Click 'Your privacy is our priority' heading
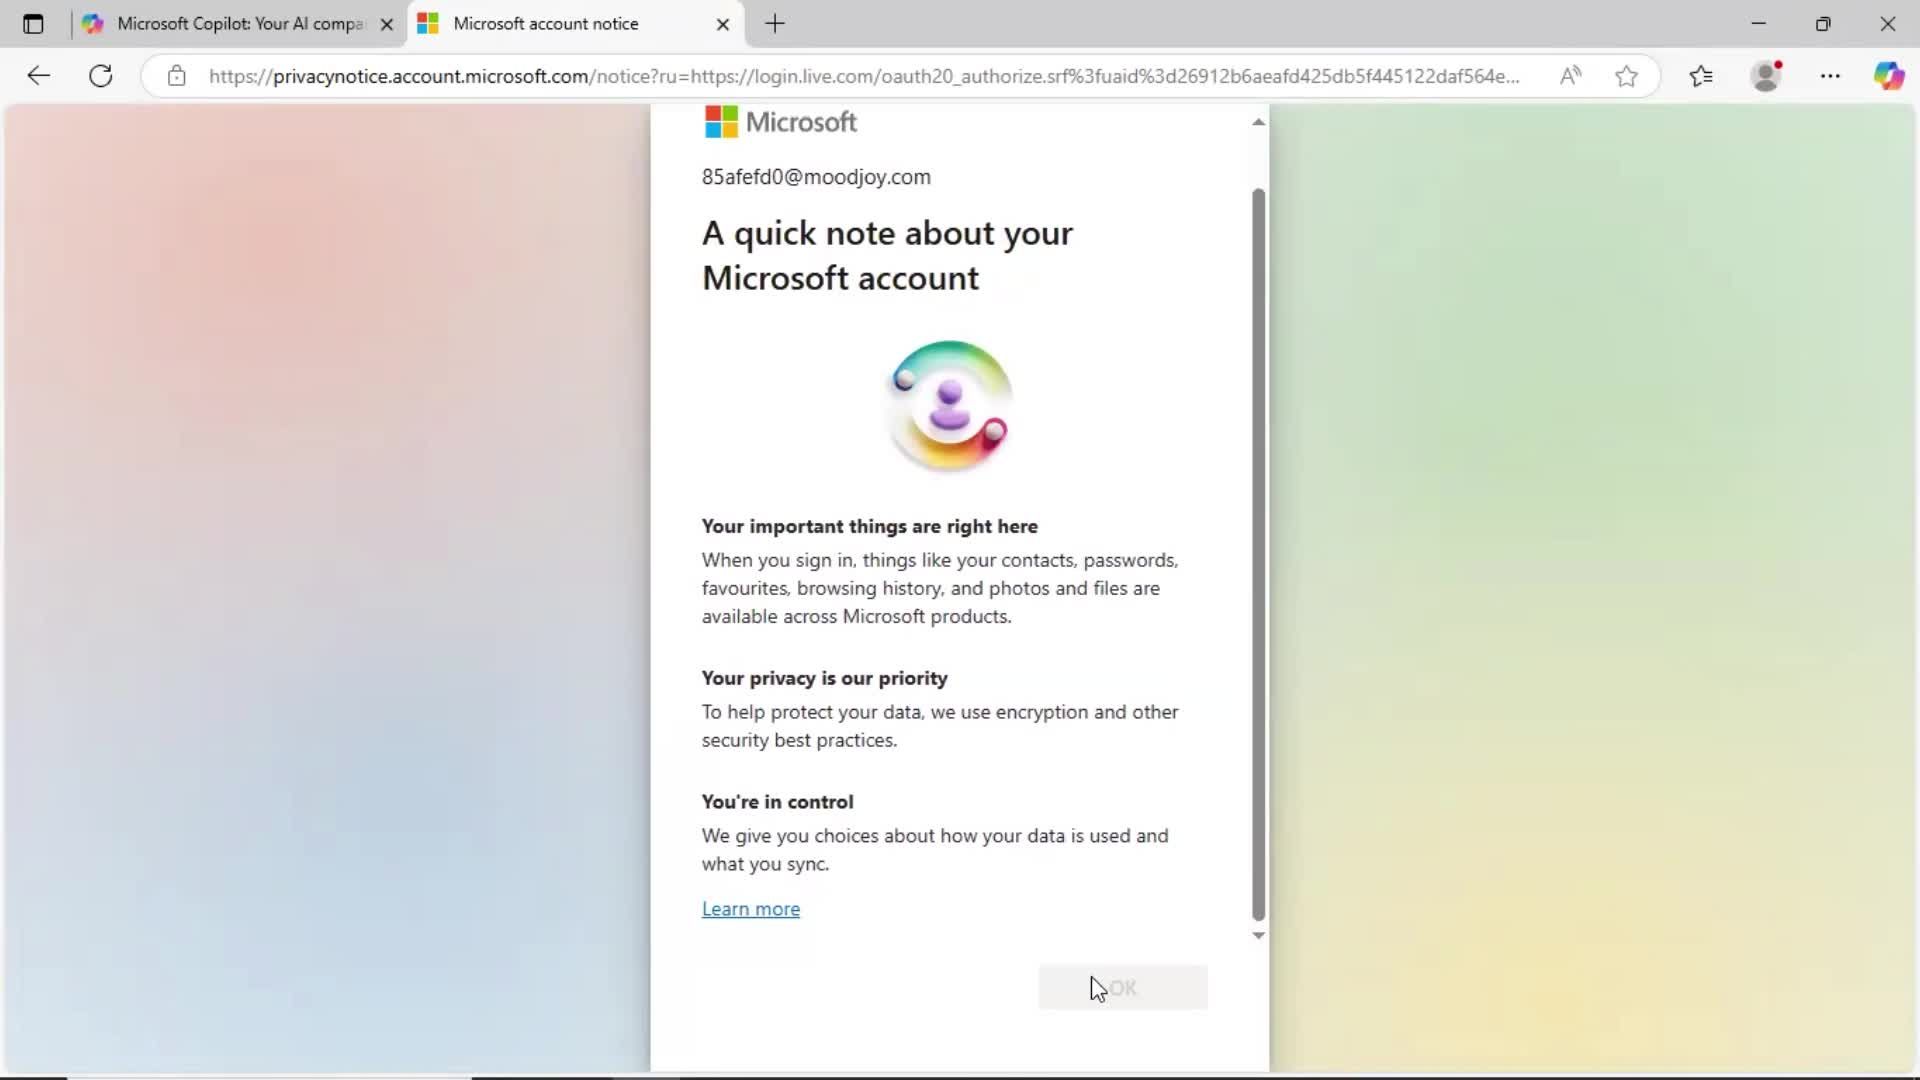The width and height of the screenshot is (1920, 1080). point(825,678)
